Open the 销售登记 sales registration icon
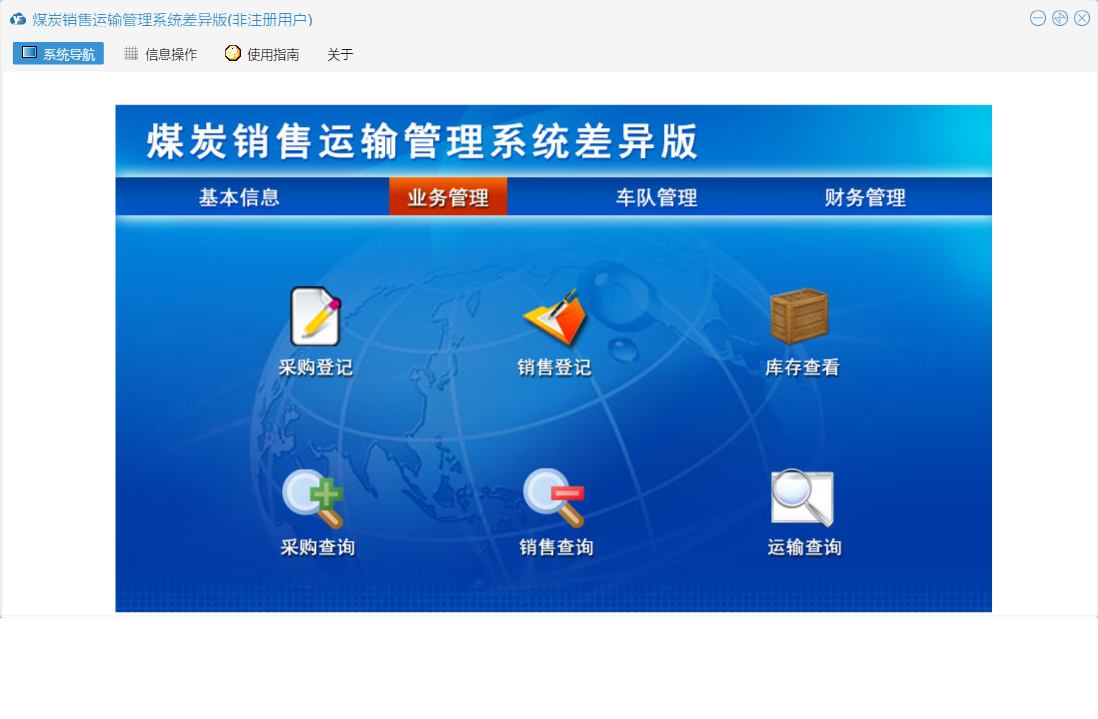The width and height of the screenshot is (1098, 719). (554, 317)
